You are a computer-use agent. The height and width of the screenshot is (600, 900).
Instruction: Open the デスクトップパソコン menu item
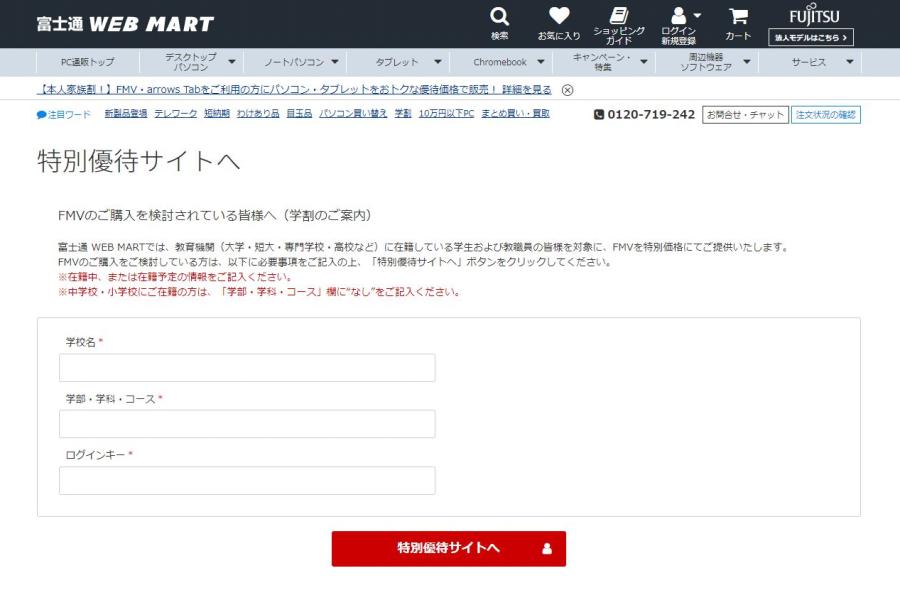click(191, 62)
